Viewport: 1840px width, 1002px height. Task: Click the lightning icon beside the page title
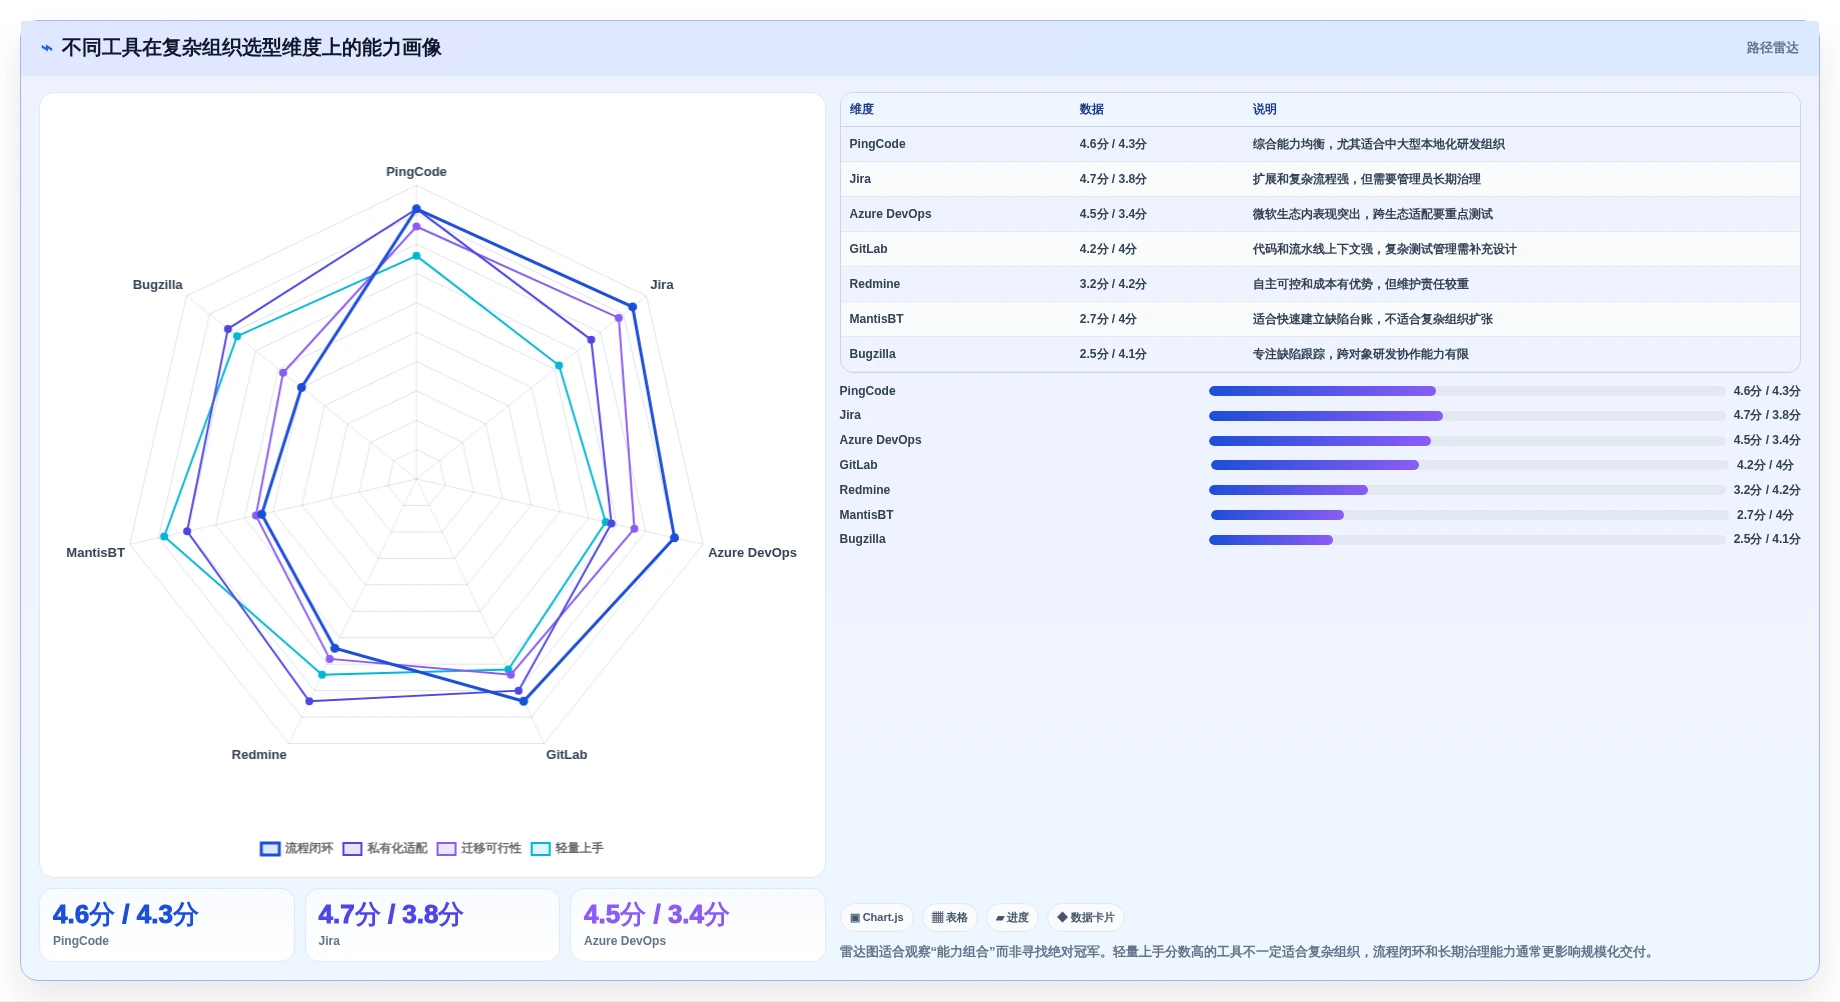coord(47,48)
